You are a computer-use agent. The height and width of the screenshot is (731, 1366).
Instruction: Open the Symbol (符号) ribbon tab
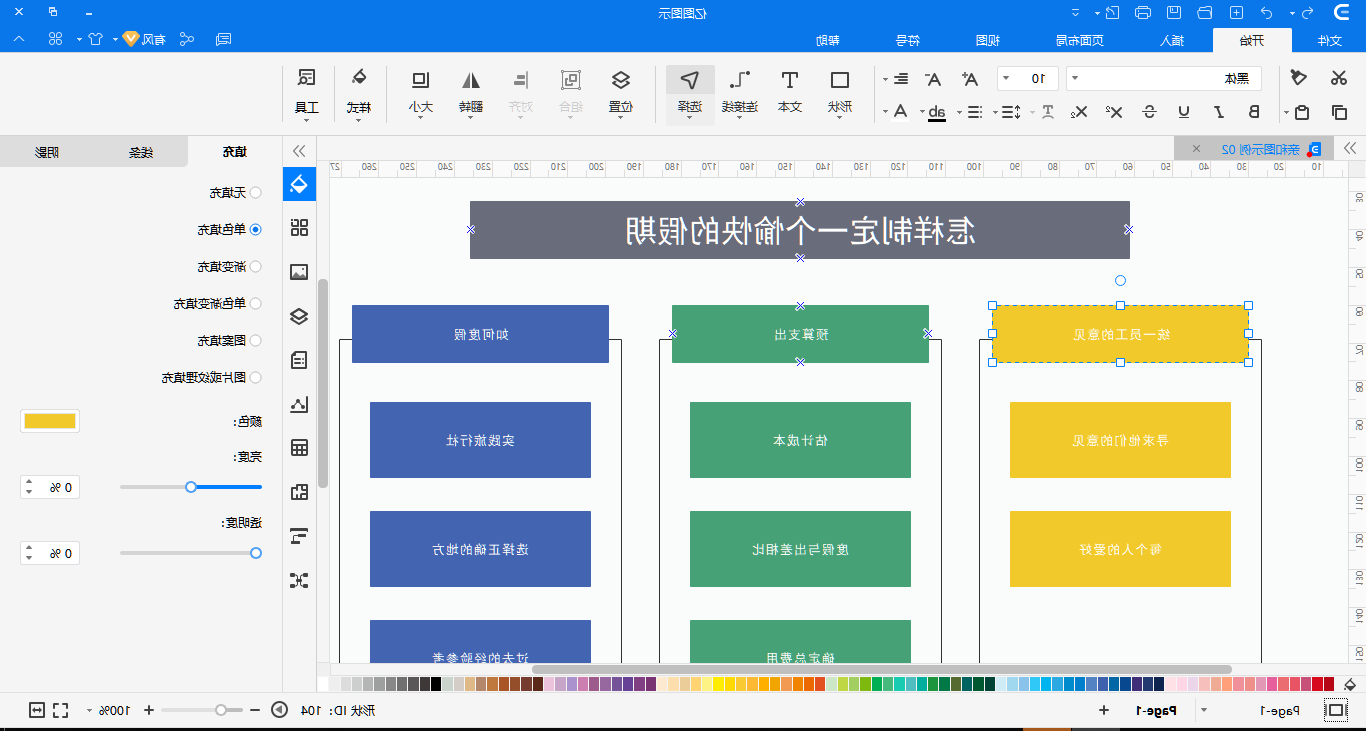point(907,40)
